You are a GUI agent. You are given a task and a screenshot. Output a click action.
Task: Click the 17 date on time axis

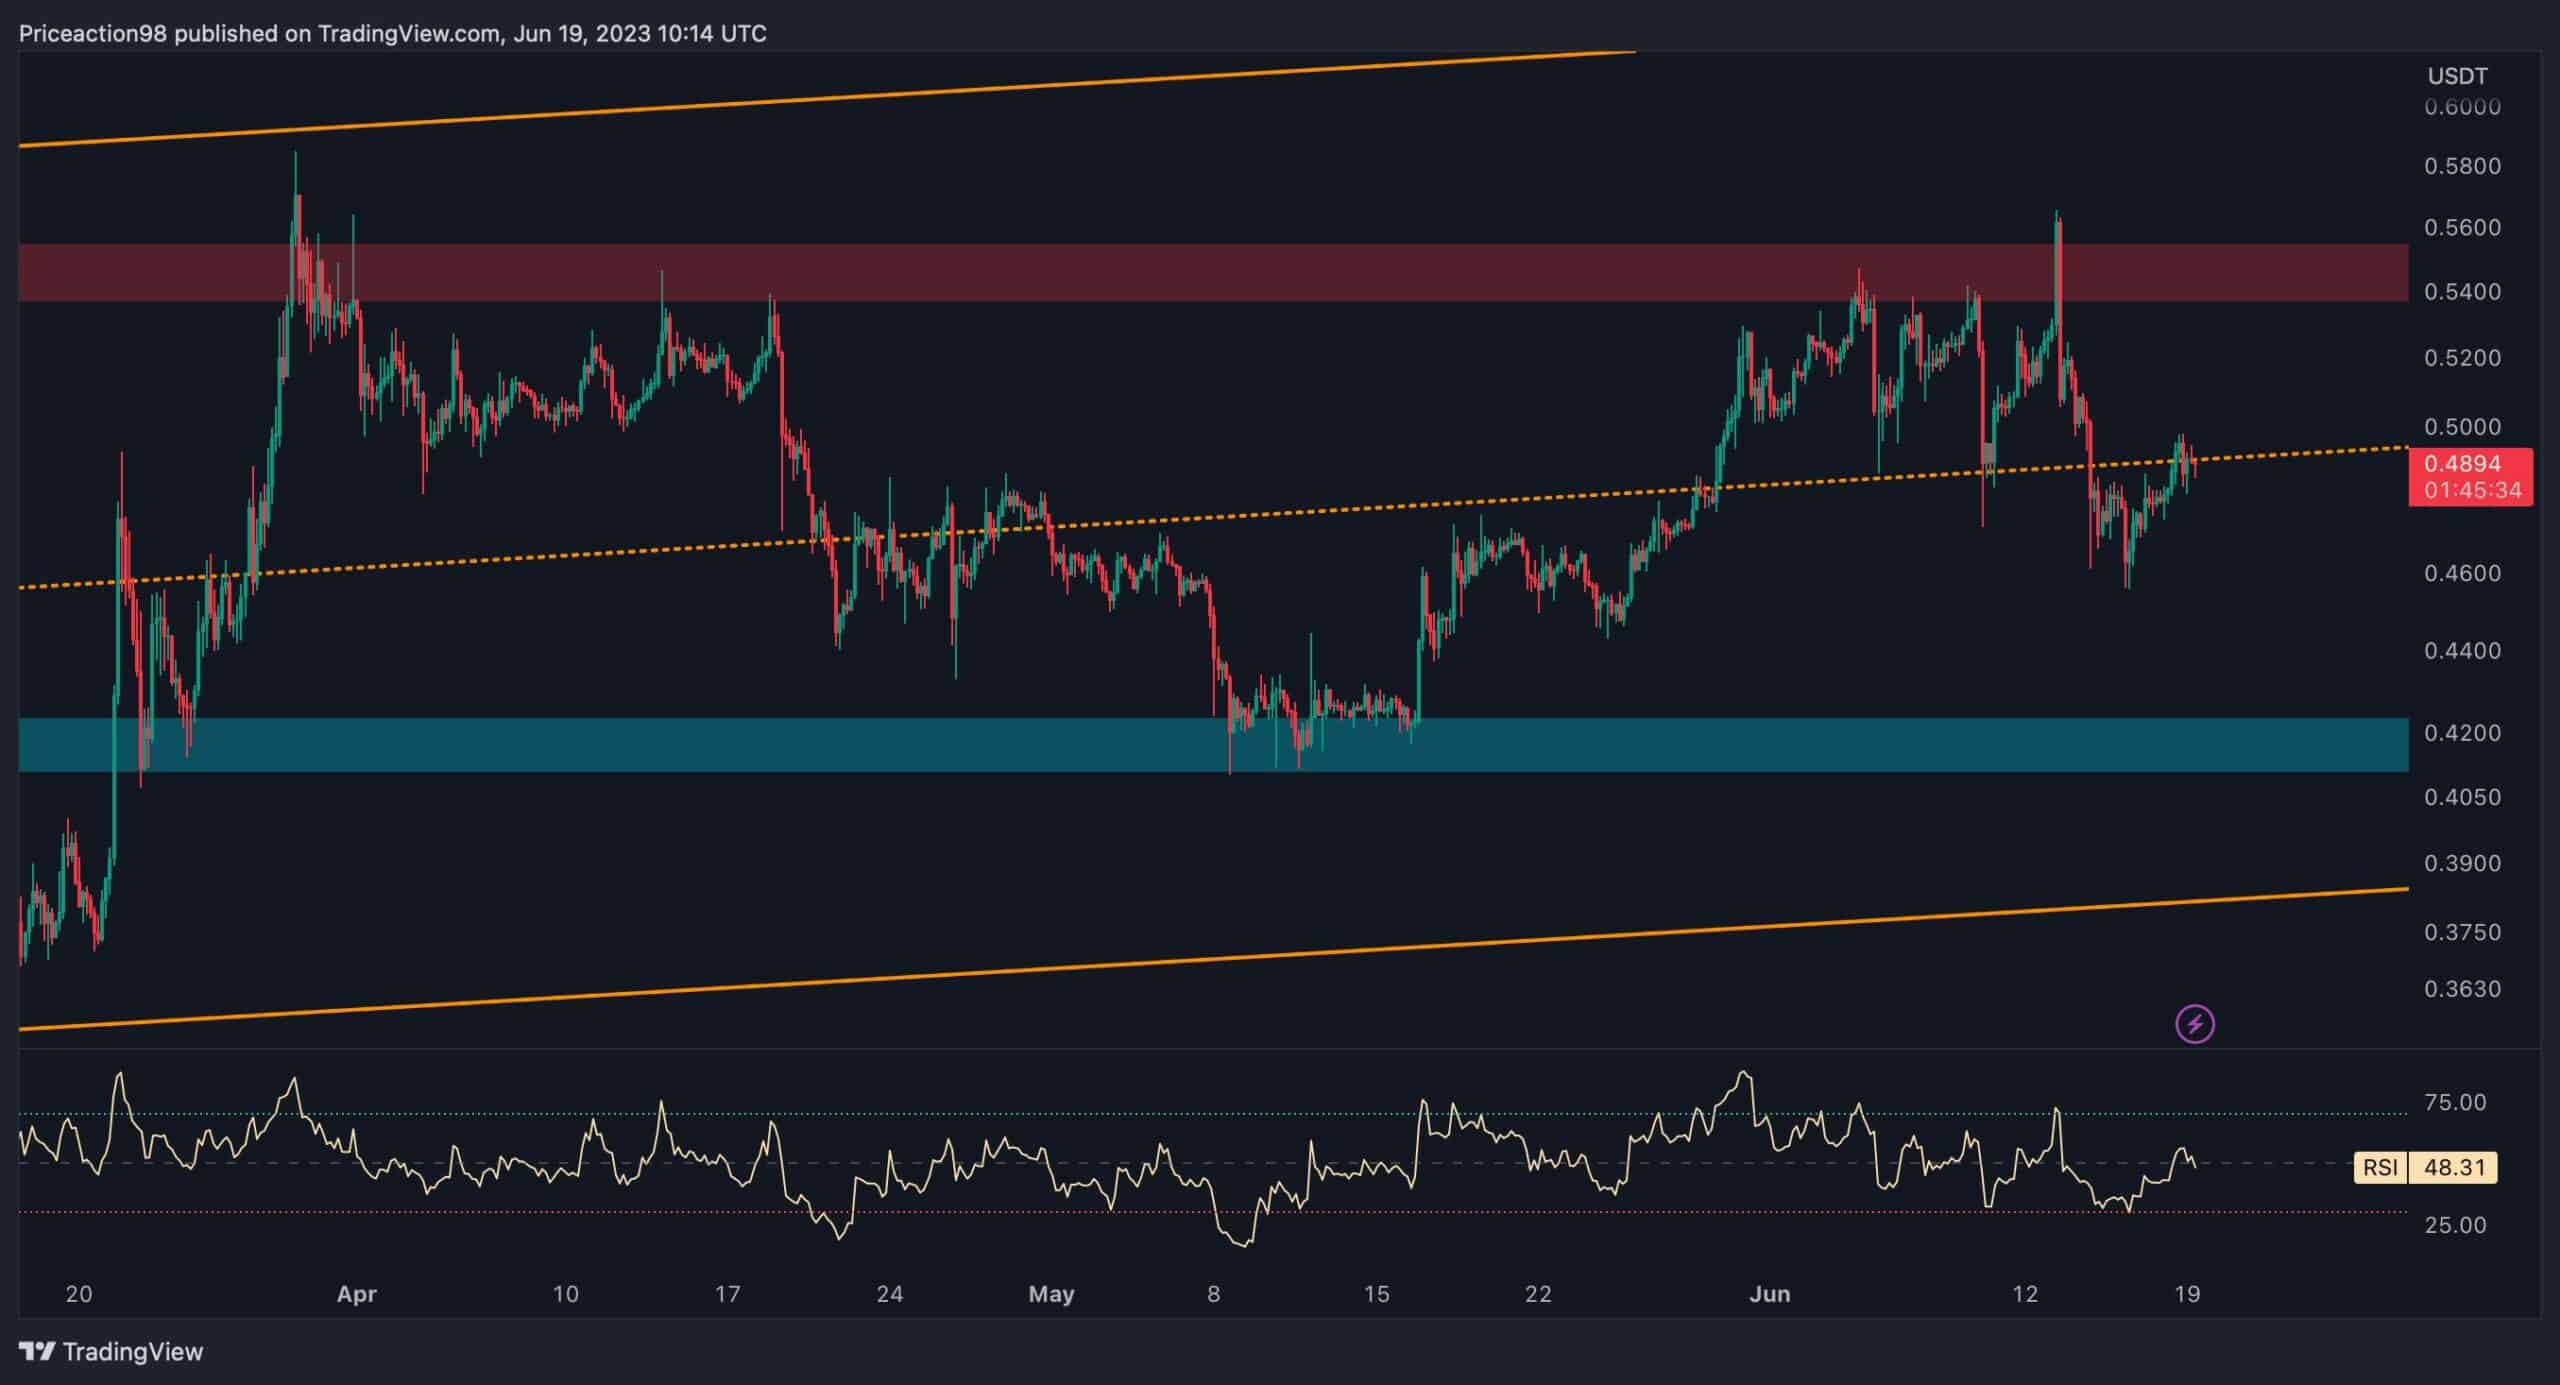[727, 1294]
